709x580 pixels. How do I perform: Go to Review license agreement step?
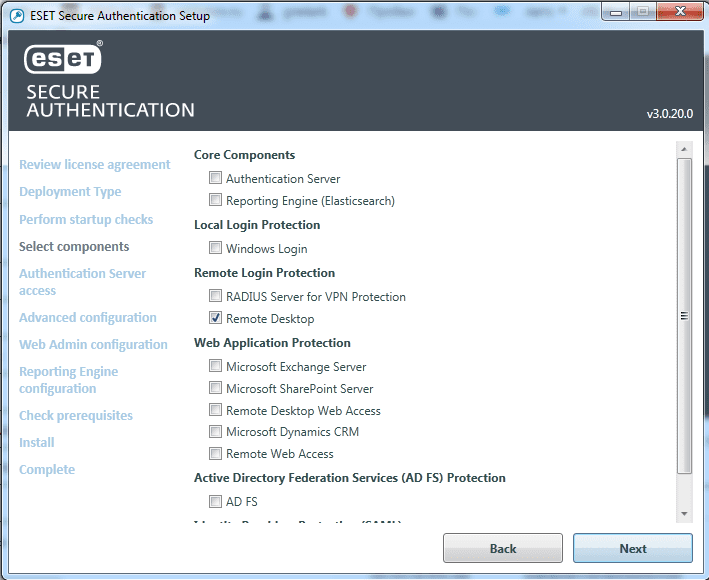point(95,165)
